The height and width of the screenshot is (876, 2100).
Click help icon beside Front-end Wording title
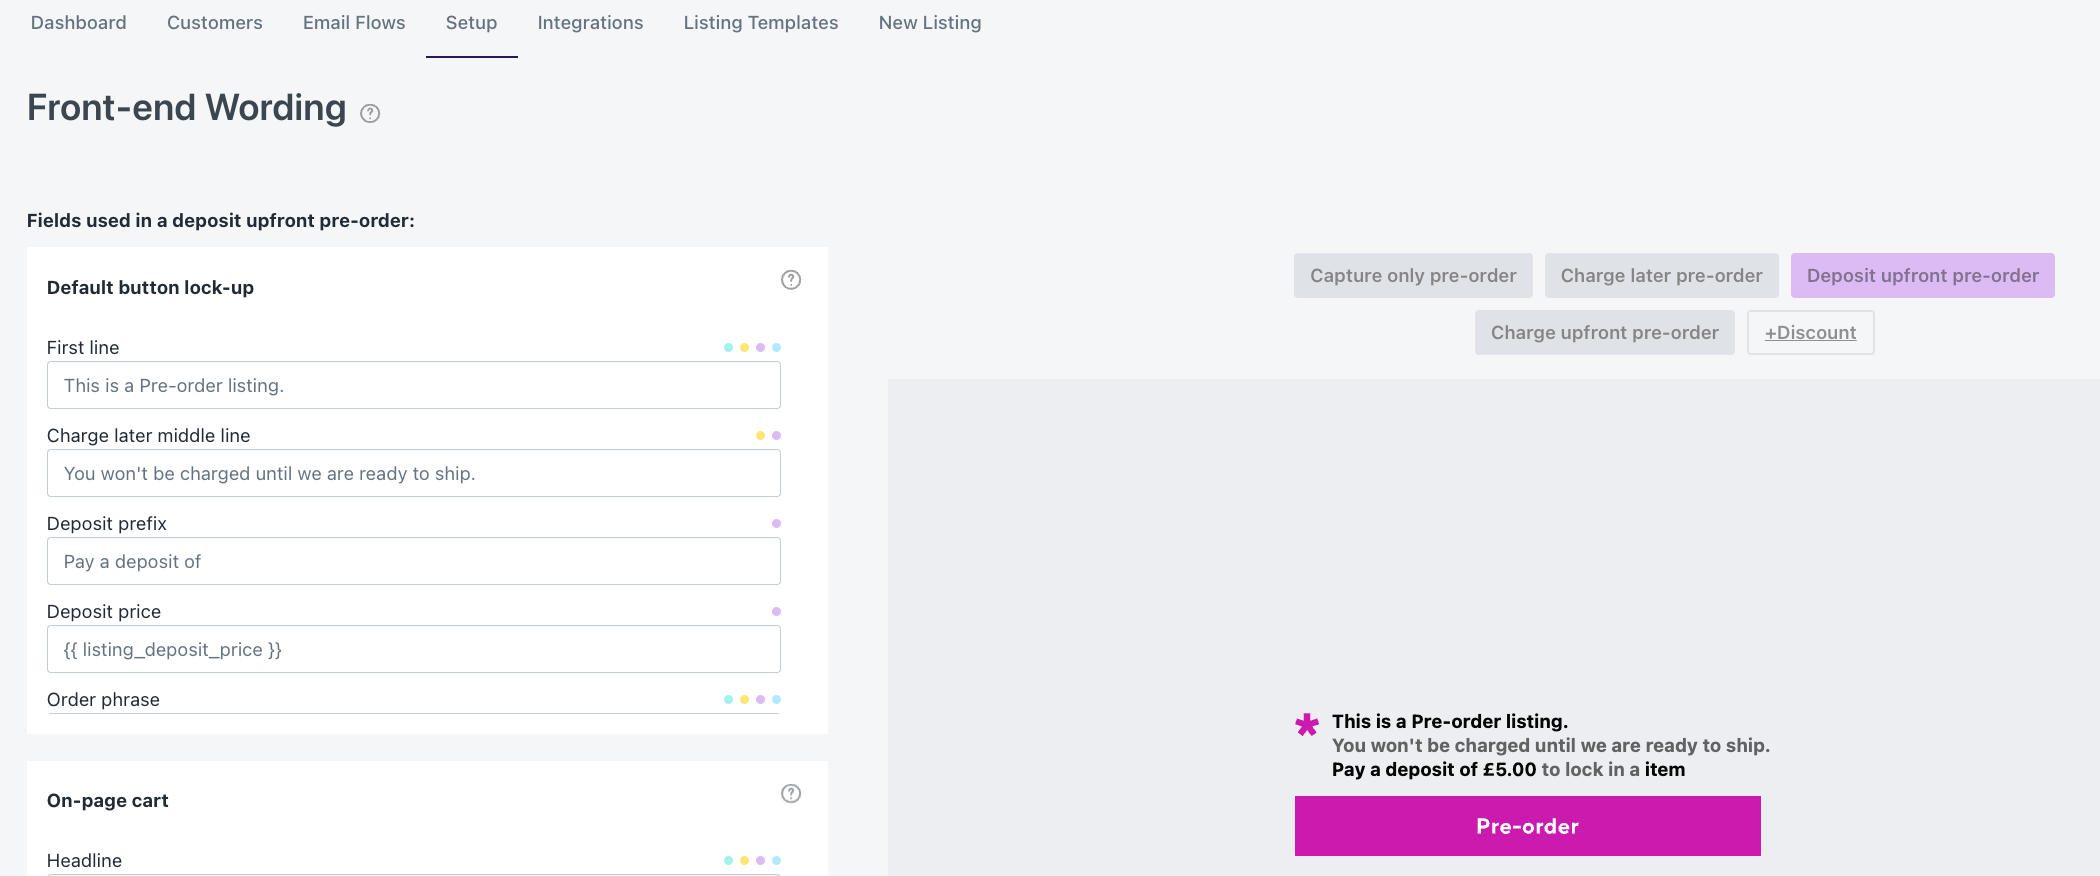[x=370, y=113]
